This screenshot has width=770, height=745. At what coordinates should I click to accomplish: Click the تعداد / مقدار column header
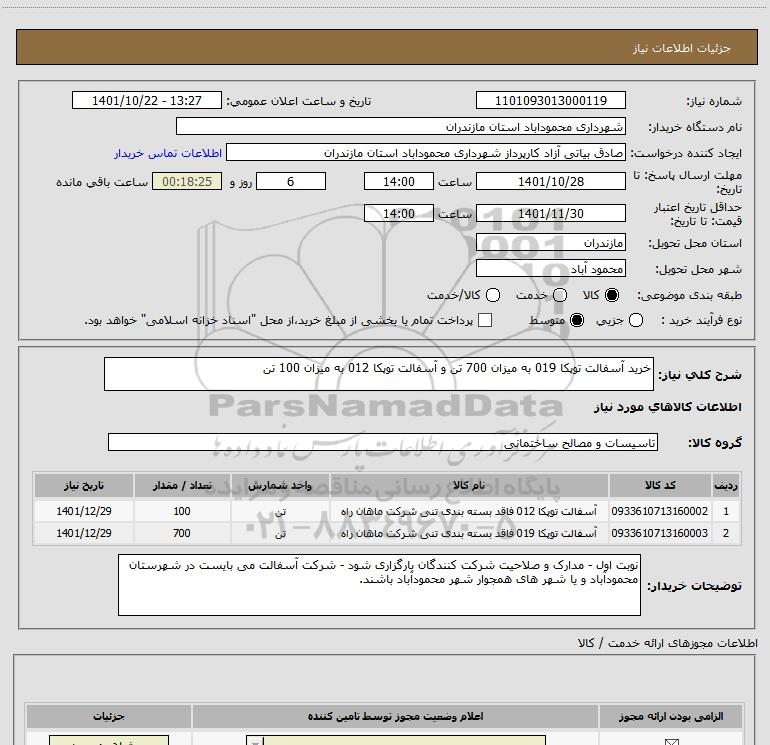[x=182, y=486]
